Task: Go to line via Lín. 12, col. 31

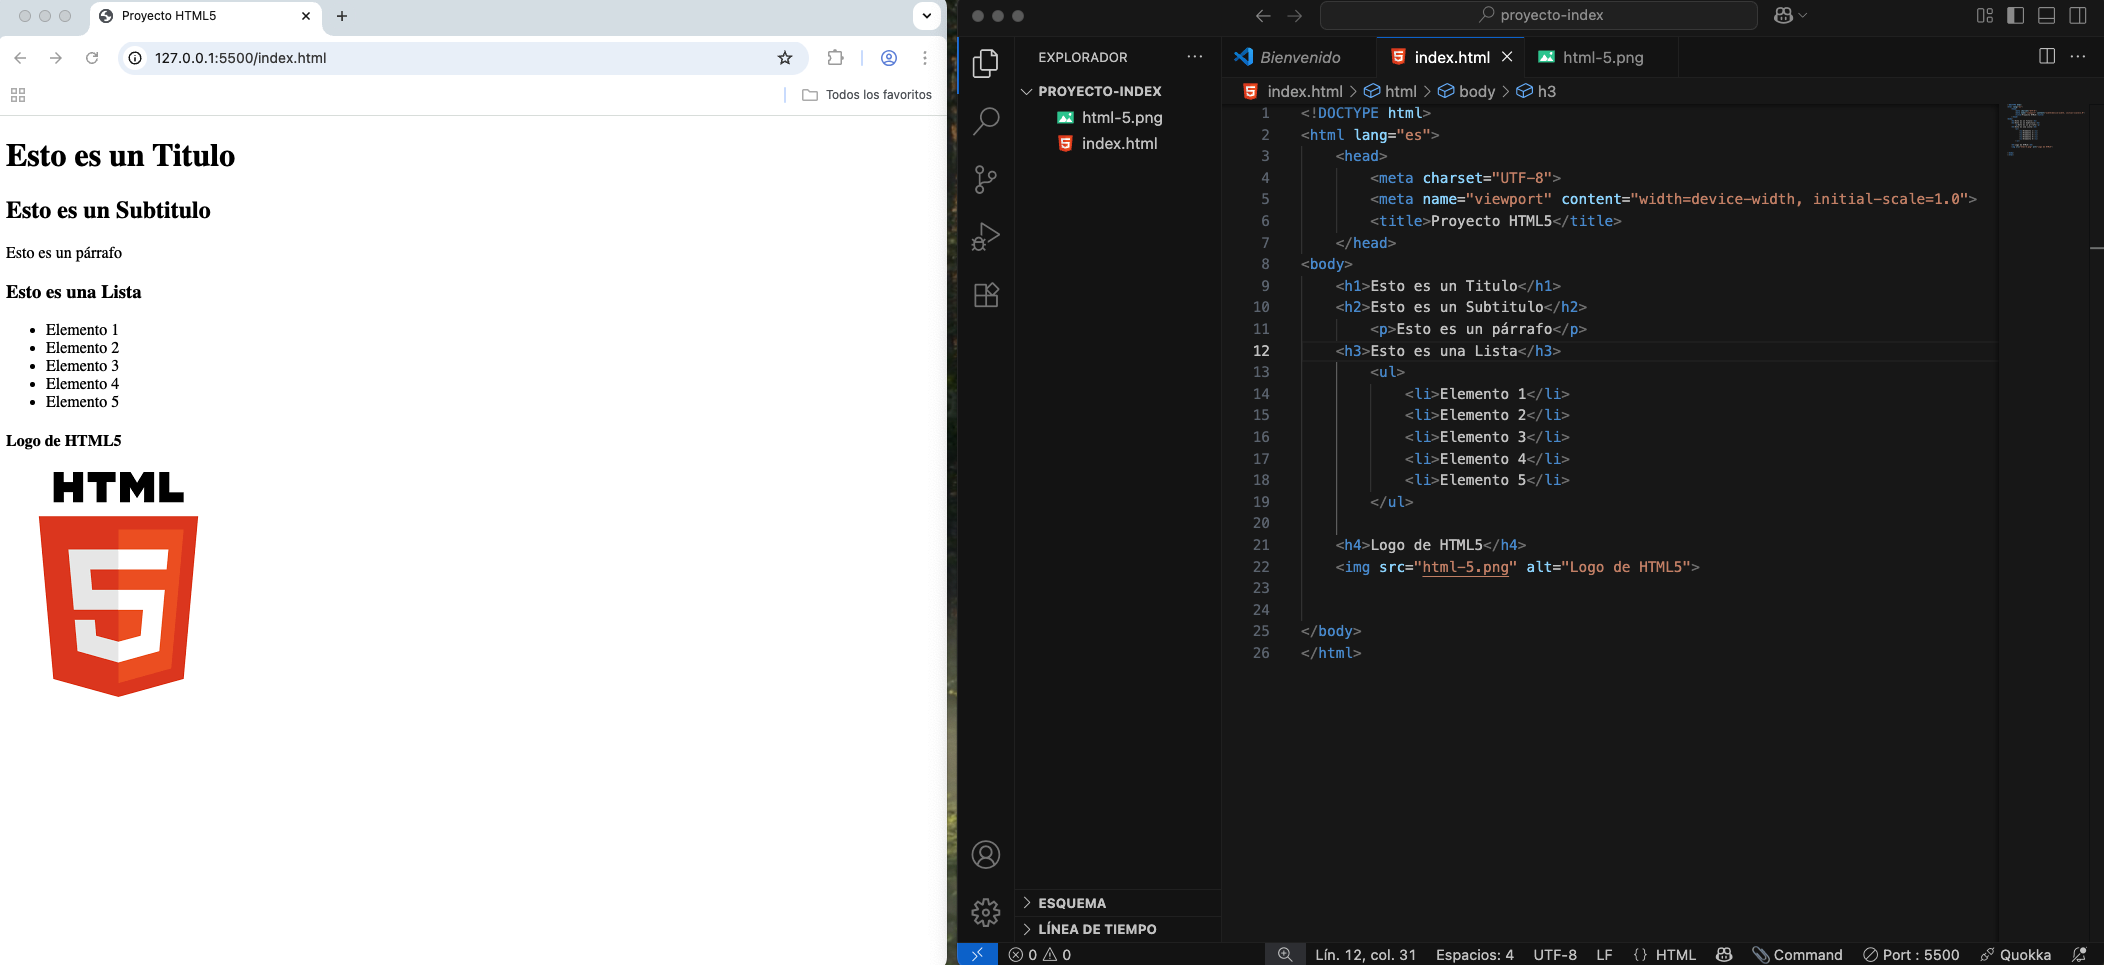Action: 1365,954
